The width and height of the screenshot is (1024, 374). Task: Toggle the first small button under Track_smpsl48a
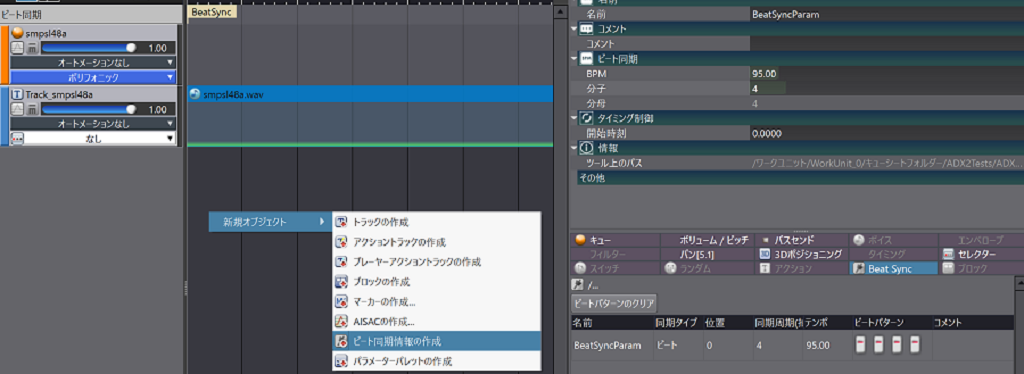pyautogui.click(x=18, y=109)
